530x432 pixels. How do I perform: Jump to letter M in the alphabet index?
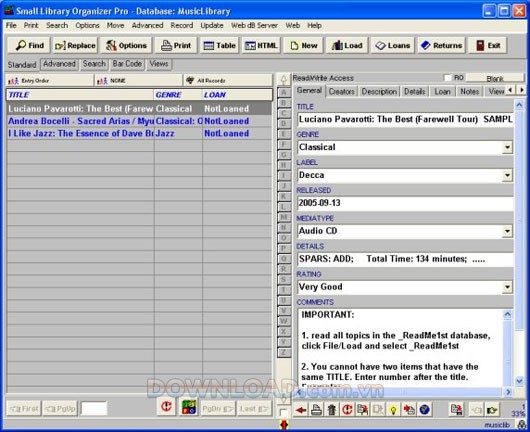pyautogui.click(x=284, y=217)
